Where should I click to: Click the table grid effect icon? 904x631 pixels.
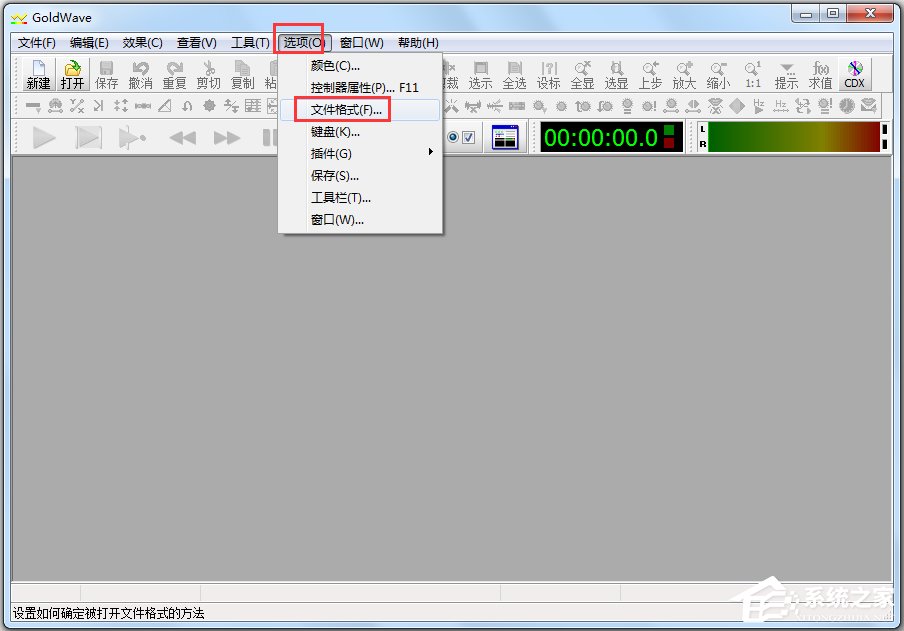(253, 106)
